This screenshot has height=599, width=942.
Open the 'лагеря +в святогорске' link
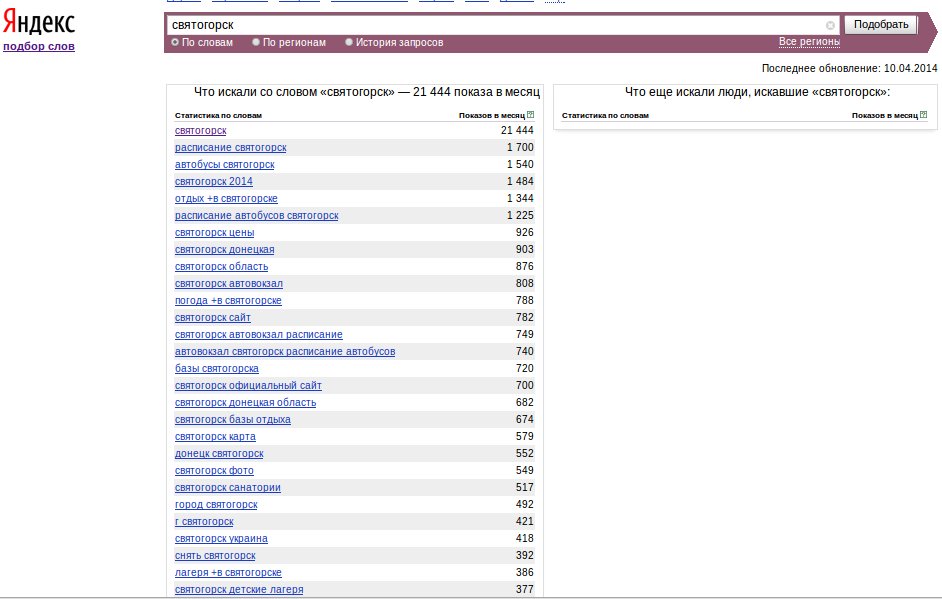pos(228,573)
